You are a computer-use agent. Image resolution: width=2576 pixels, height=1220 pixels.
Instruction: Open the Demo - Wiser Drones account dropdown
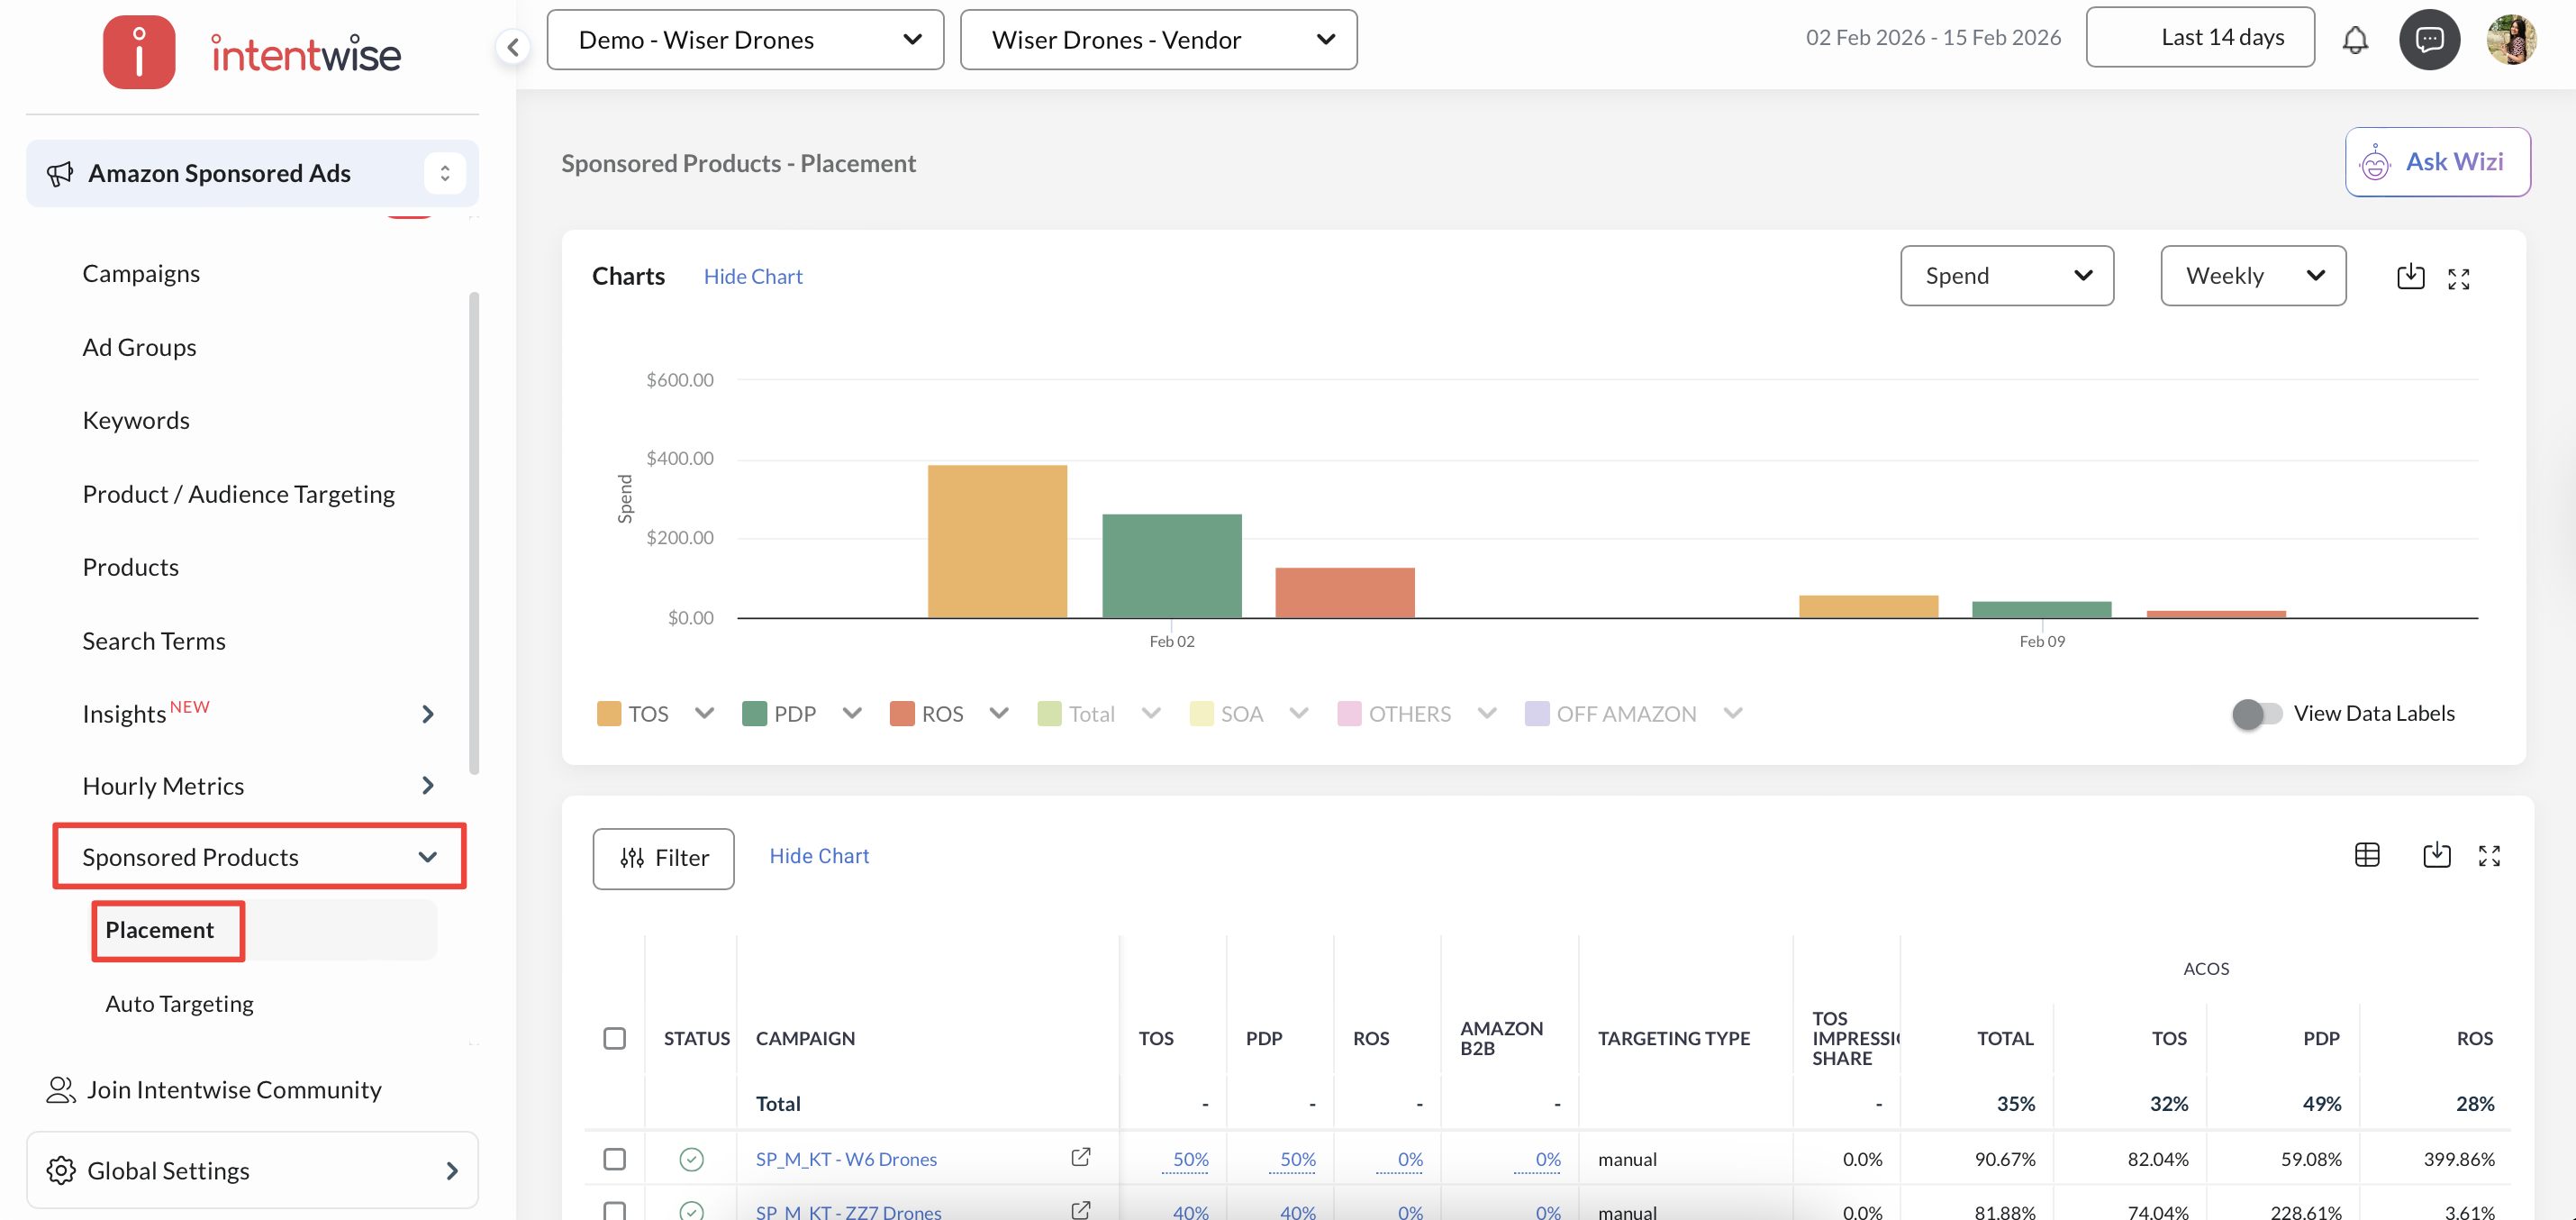coord(745,40)
